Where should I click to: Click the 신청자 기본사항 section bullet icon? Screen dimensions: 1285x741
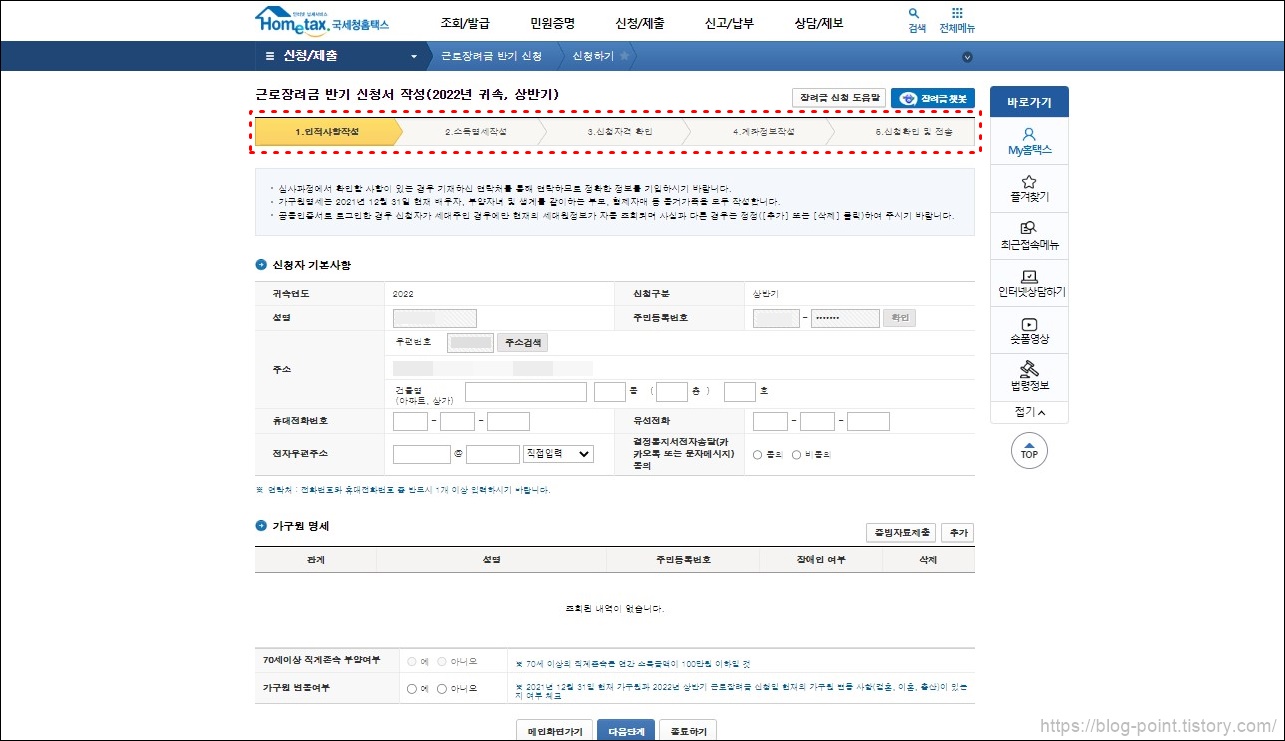(x=261, y=265)
